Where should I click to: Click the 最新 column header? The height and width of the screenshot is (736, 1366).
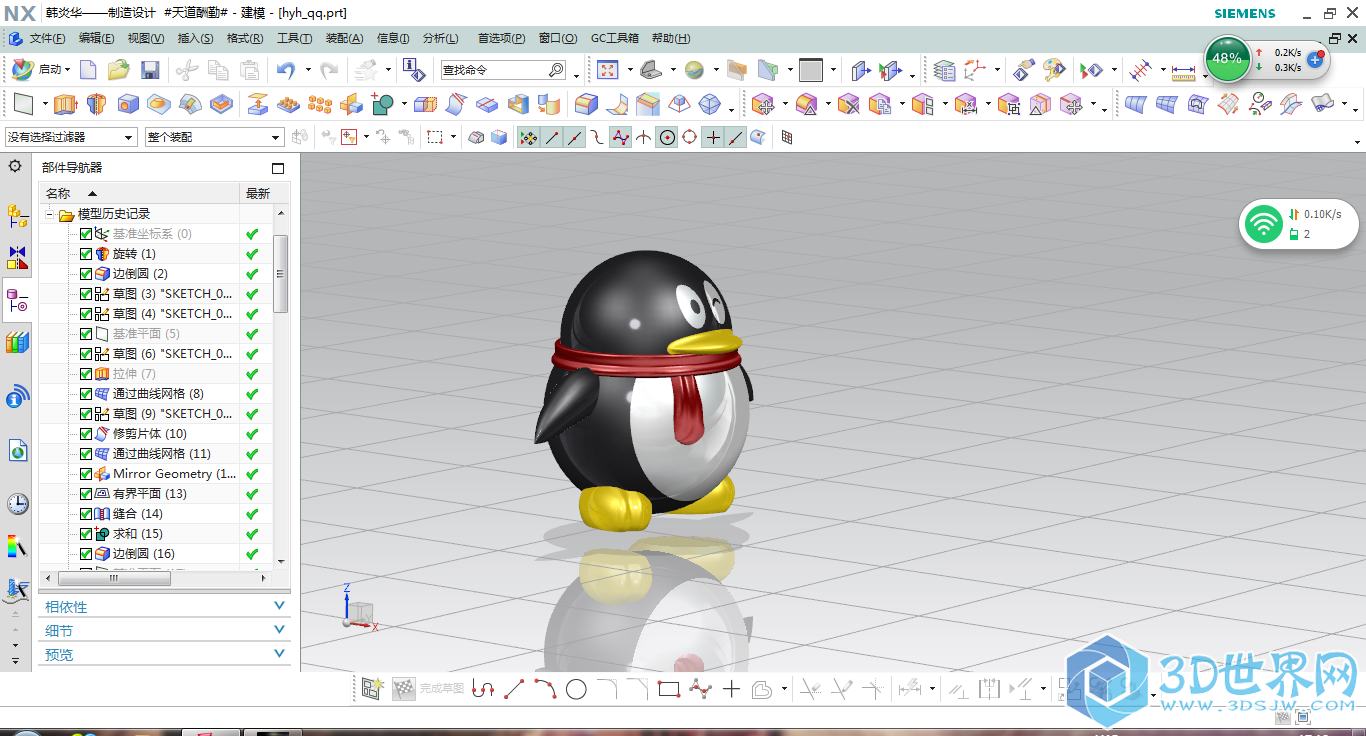click(x=258, y=194)
